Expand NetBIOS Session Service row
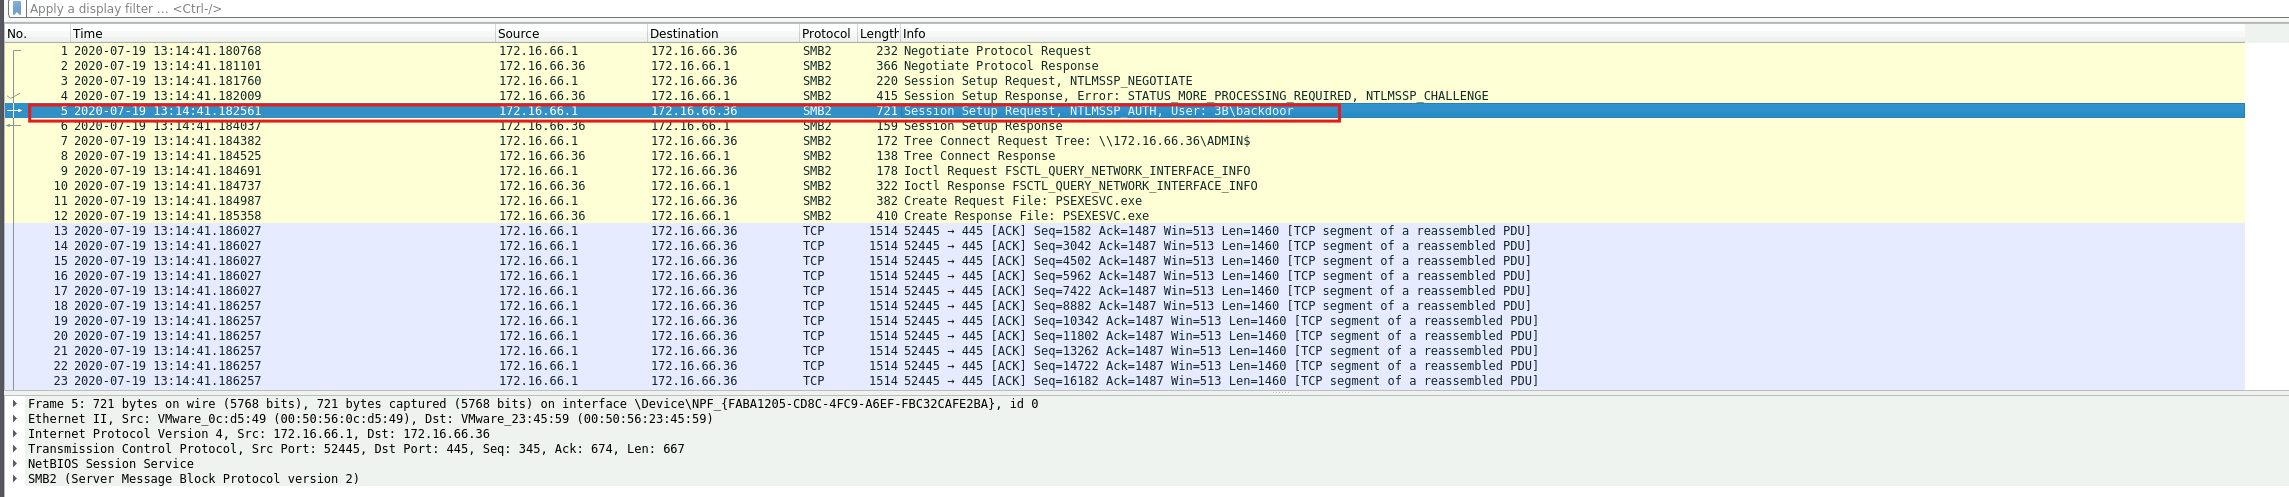 15,464
